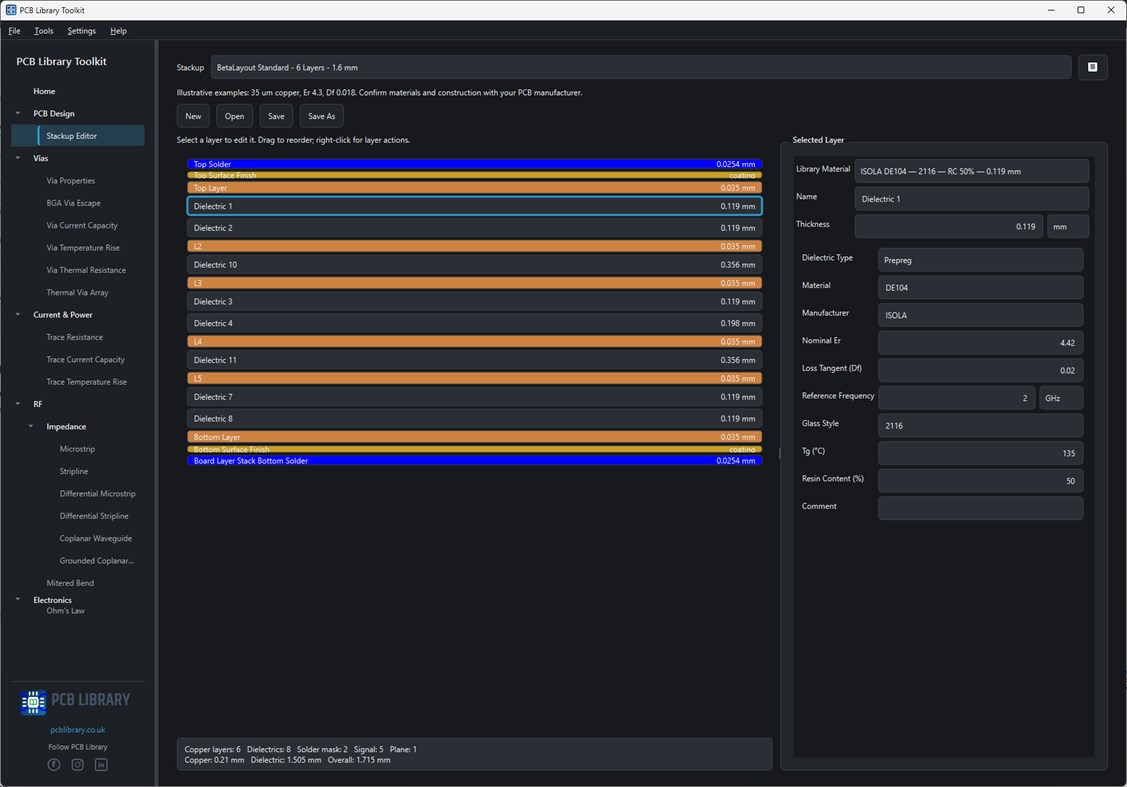Viewport: 1127px width, 787px height.
Task: Collapse the RF tree section
Action: coord(18,404)
